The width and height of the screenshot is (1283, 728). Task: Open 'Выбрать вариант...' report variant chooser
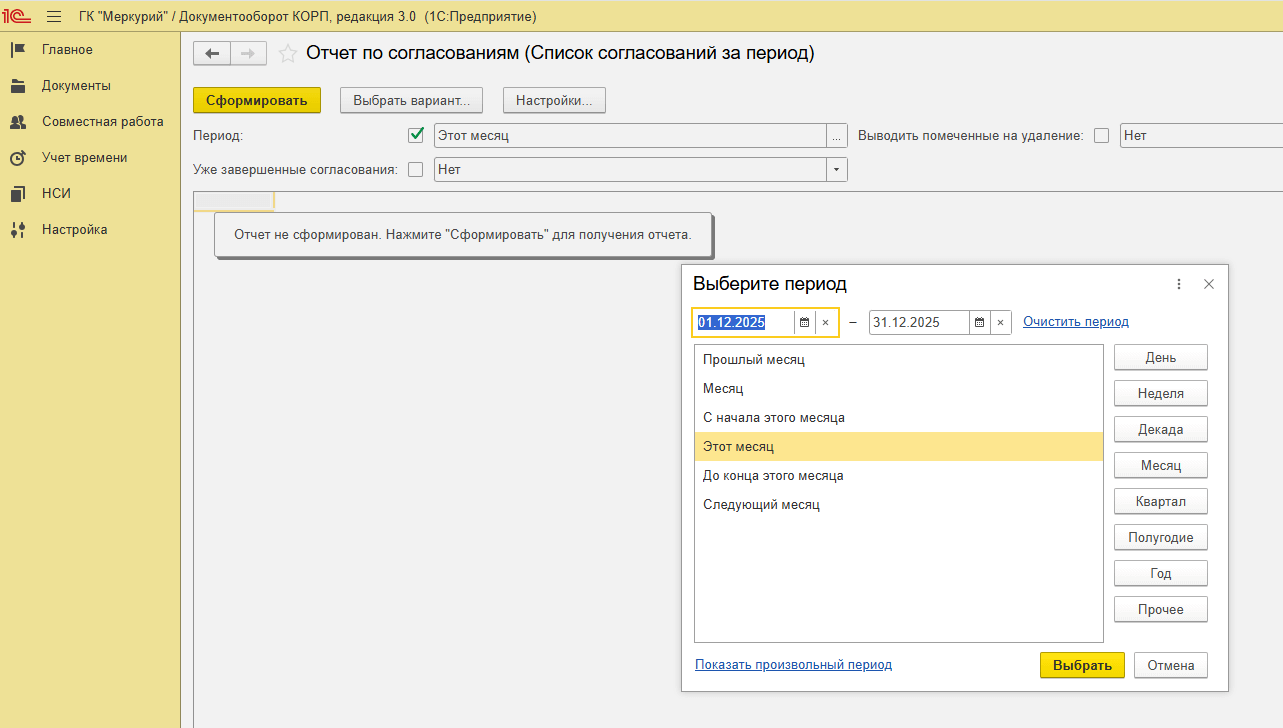(412, 100)
